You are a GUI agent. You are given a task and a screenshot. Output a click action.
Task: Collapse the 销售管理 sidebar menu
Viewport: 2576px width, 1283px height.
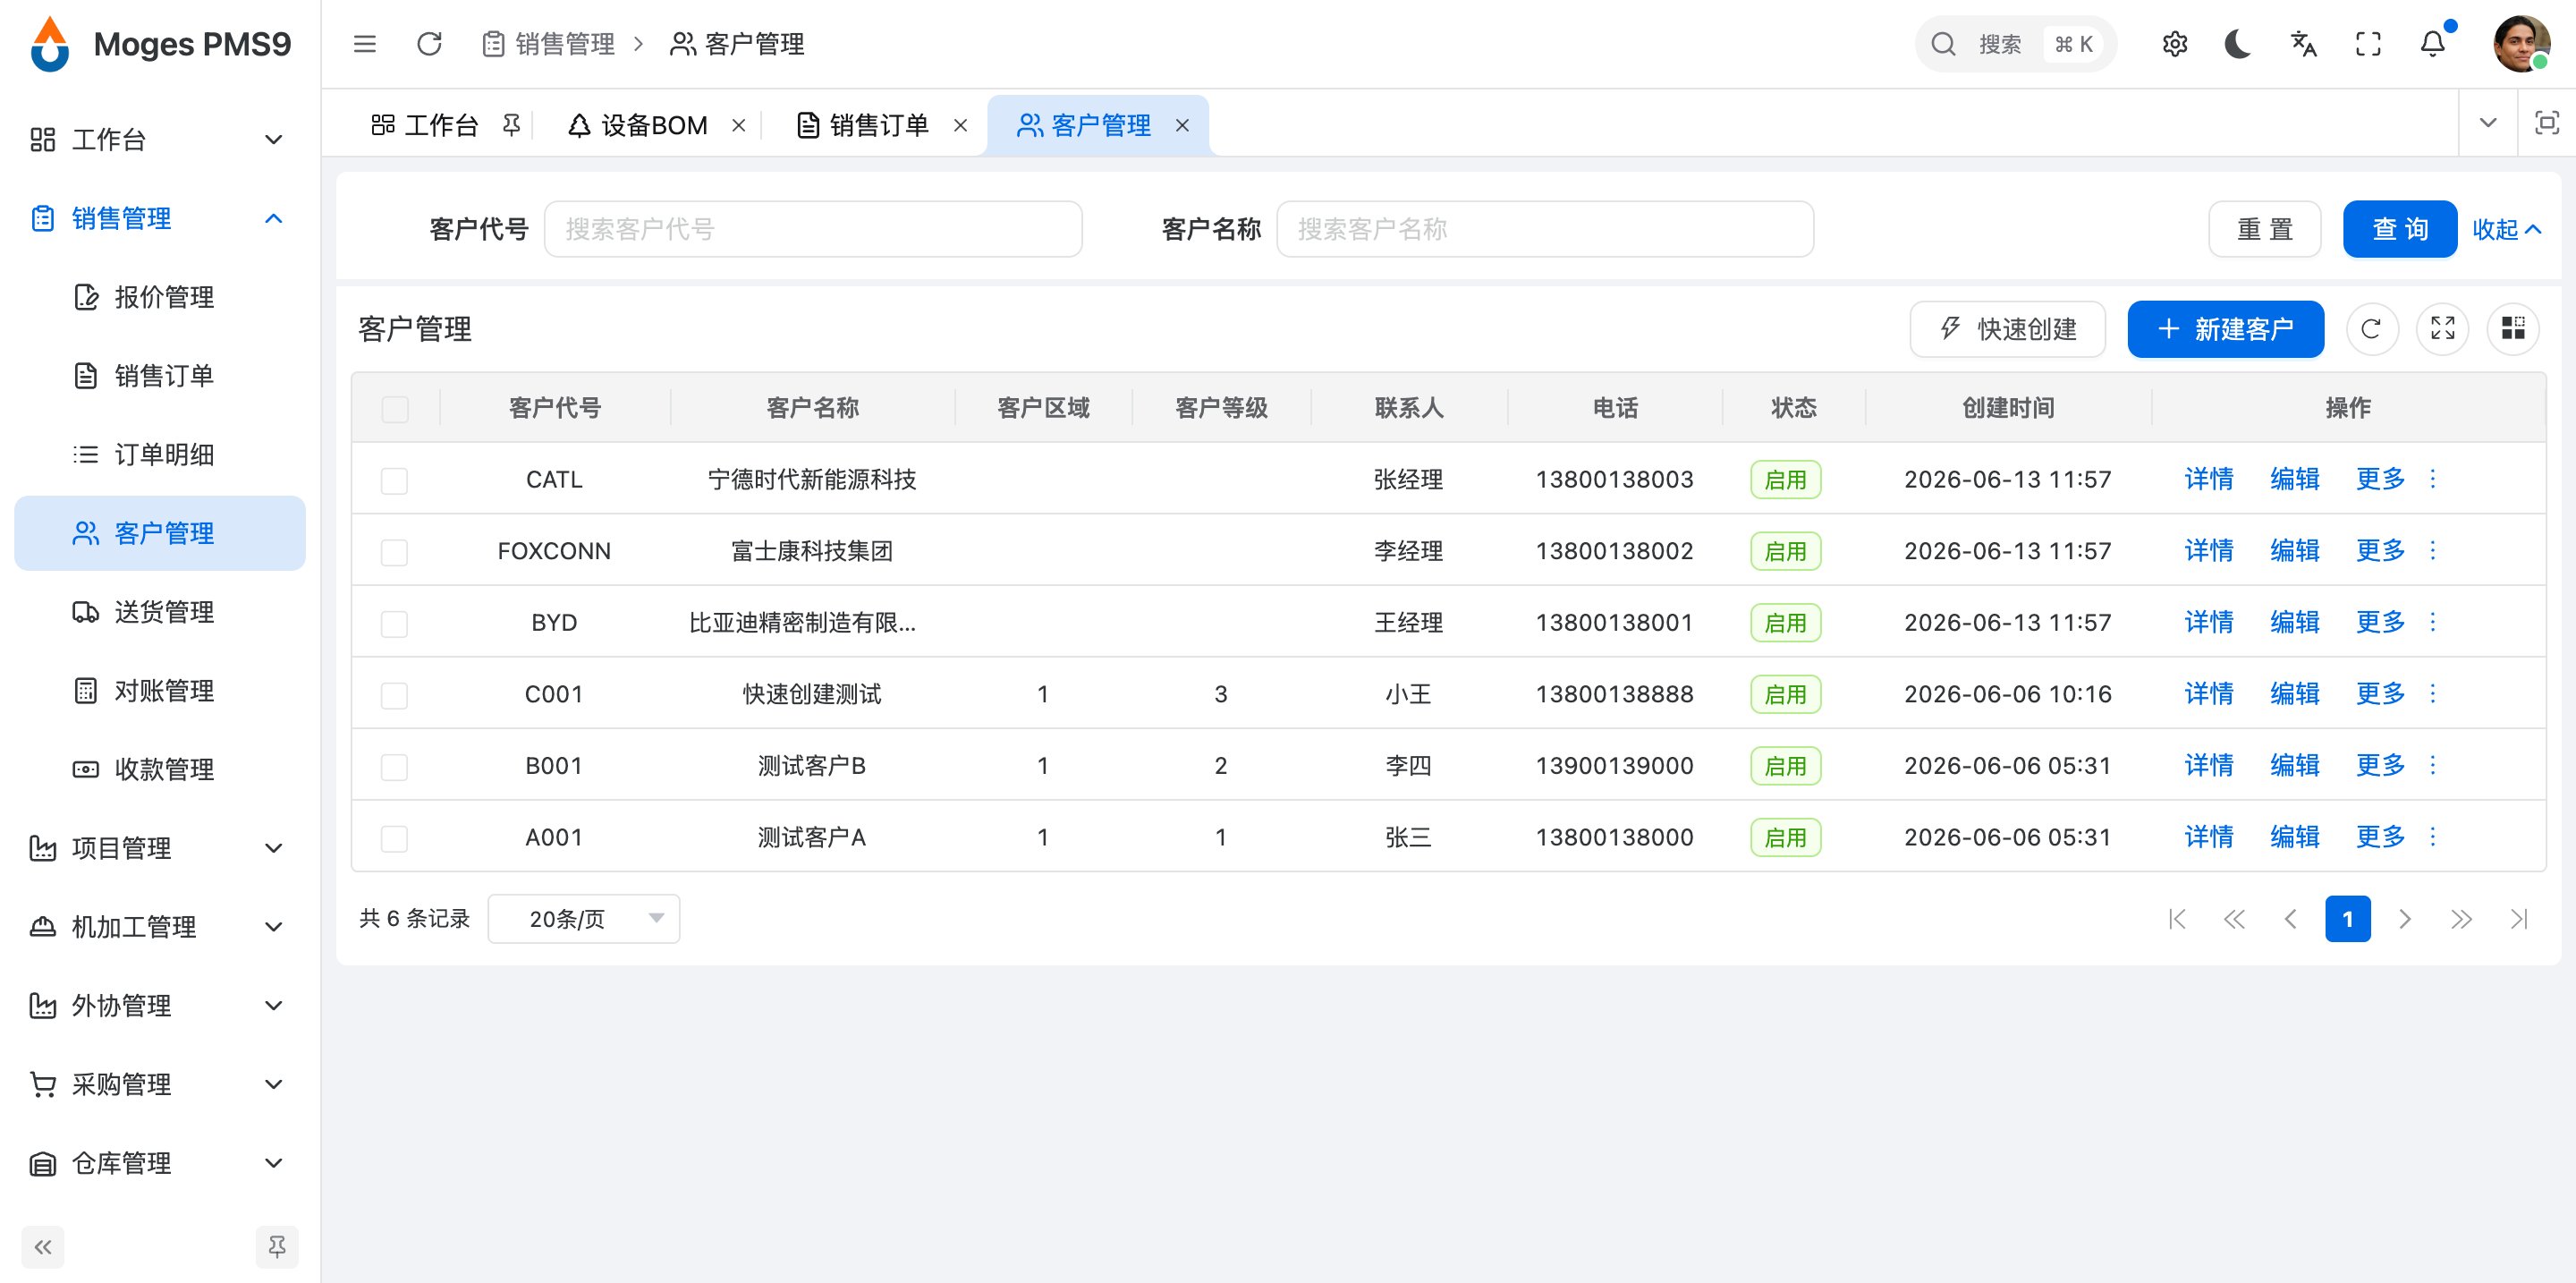(160, 218)
